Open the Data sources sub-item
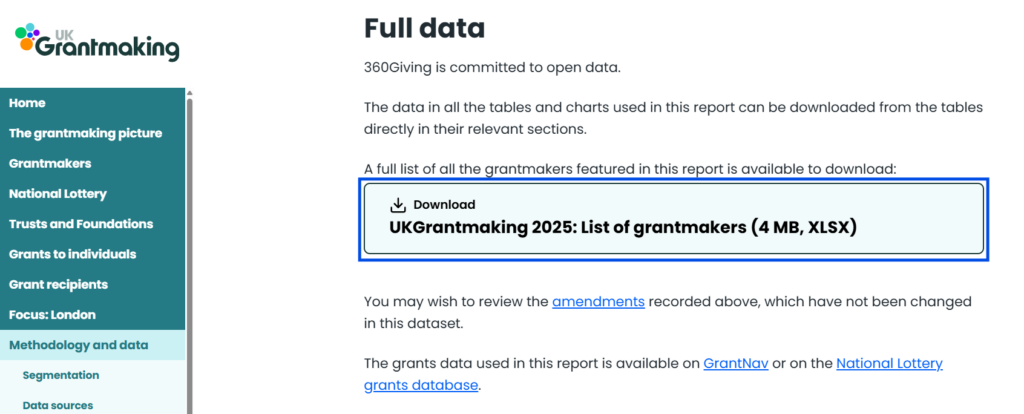Image resolution: width=1024 pixels, height=414 pixels. pos(58,405)
